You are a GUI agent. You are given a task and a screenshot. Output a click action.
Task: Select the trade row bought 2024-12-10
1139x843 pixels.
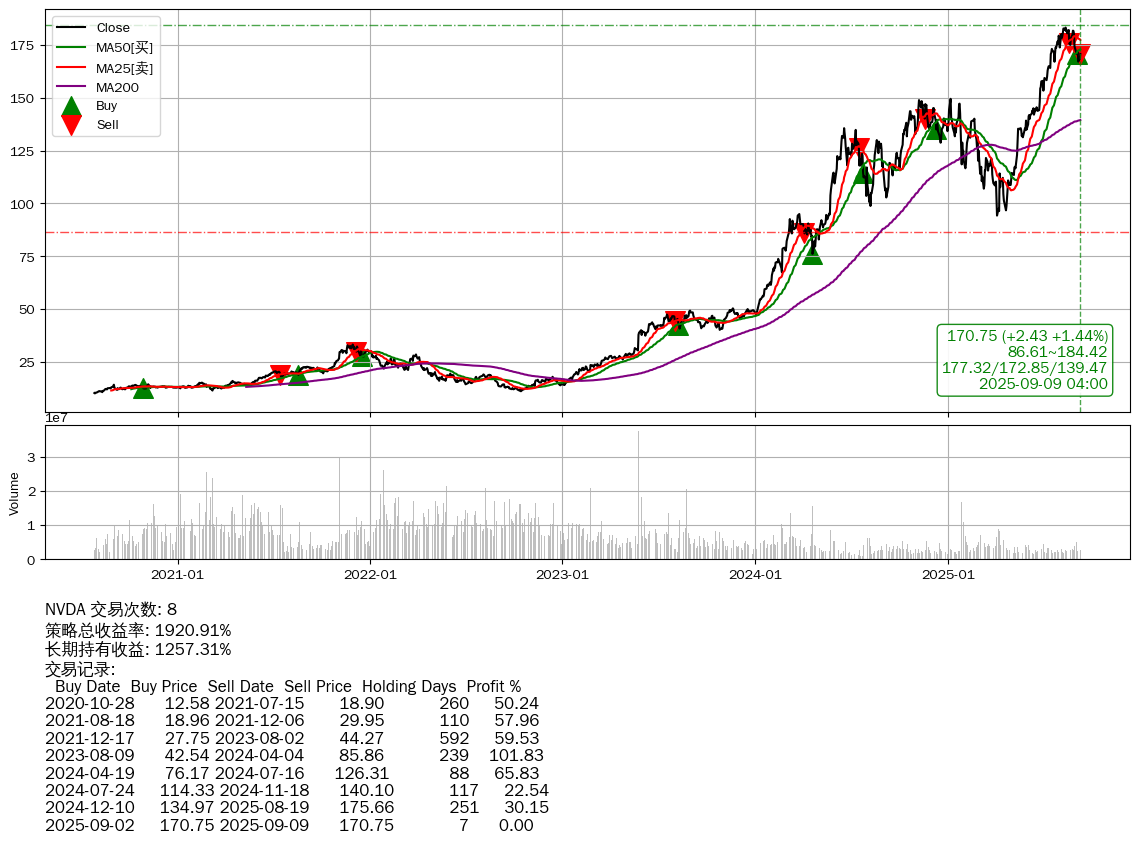(x=296, y=808)
